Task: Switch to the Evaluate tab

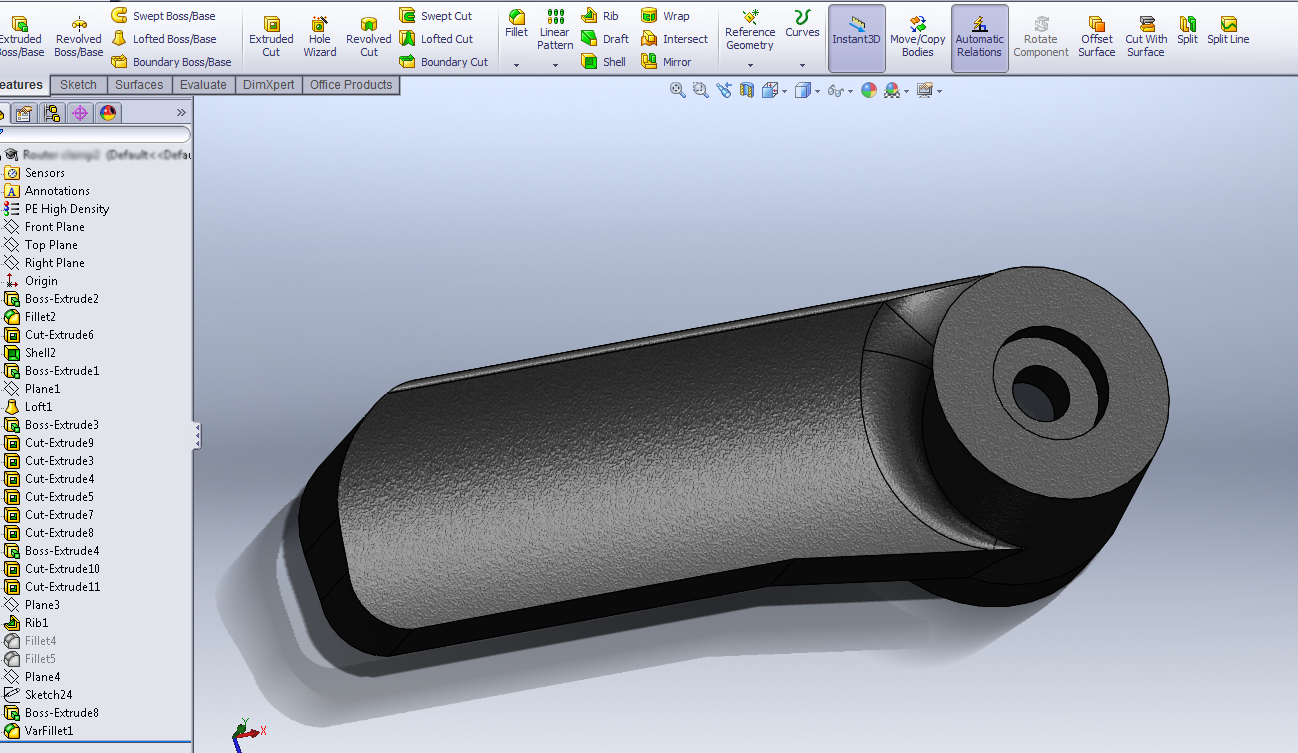Action: click(203, 85)
